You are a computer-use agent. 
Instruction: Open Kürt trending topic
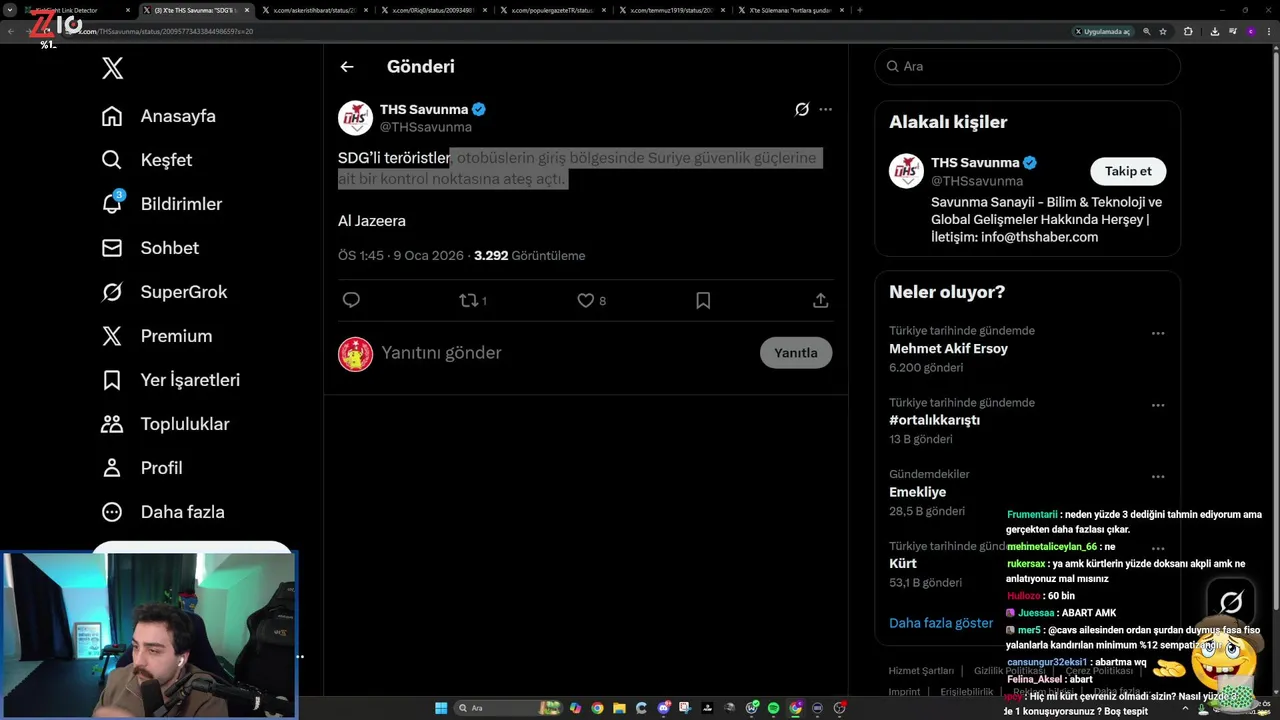(x=903, y=564)
